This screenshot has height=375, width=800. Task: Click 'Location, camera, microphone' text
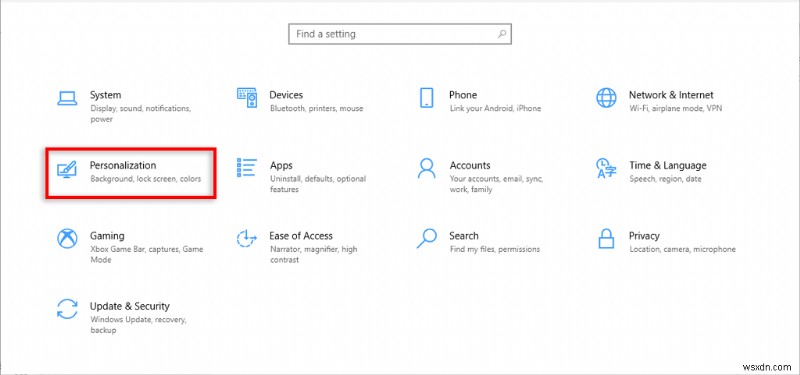coord(682,249)
